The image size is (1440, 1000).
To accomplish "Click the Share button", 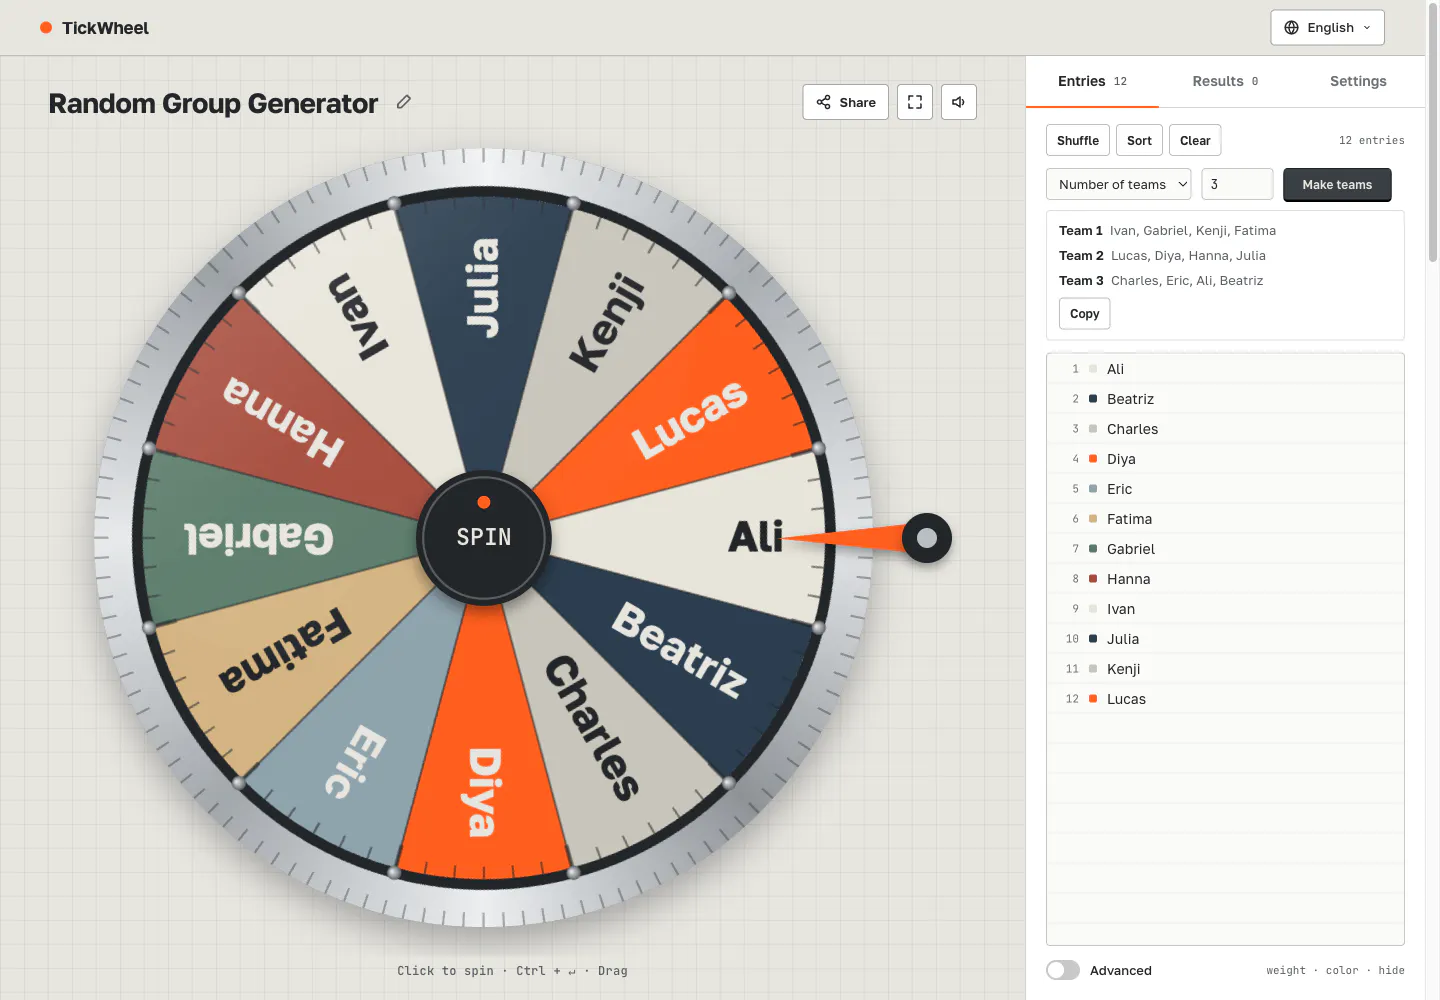I will tap(846, 102).
